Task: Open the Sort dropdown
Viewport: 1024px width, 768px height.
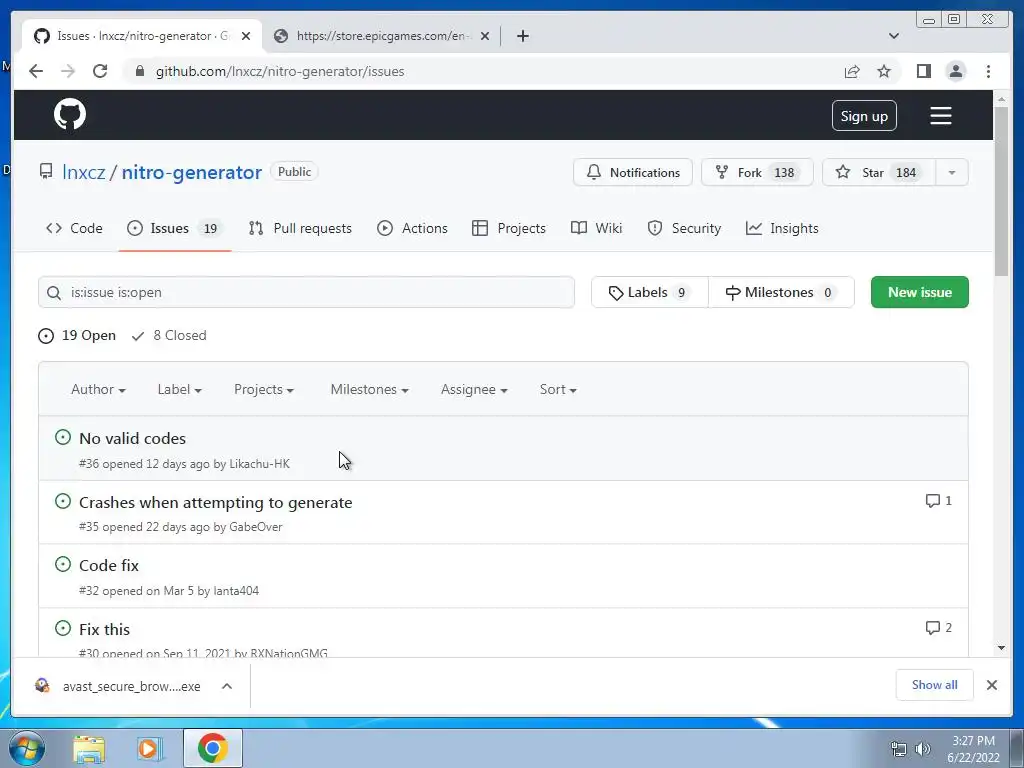Action: 558,389
